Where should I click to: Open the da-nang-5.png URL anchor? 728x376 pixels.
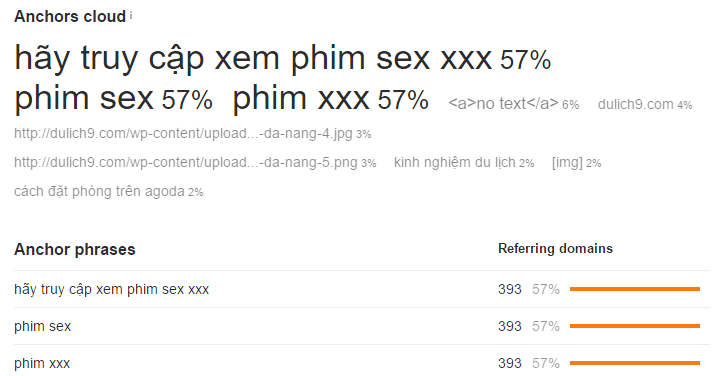click(186, 162)
